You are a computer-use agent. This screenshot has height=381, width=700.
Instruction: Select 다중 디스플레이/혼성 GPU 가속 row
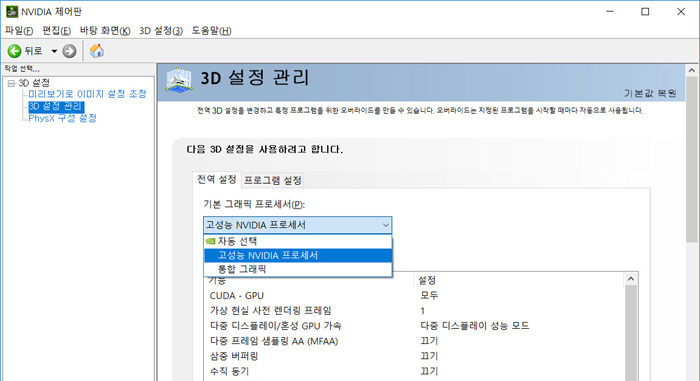coord(415,326)
